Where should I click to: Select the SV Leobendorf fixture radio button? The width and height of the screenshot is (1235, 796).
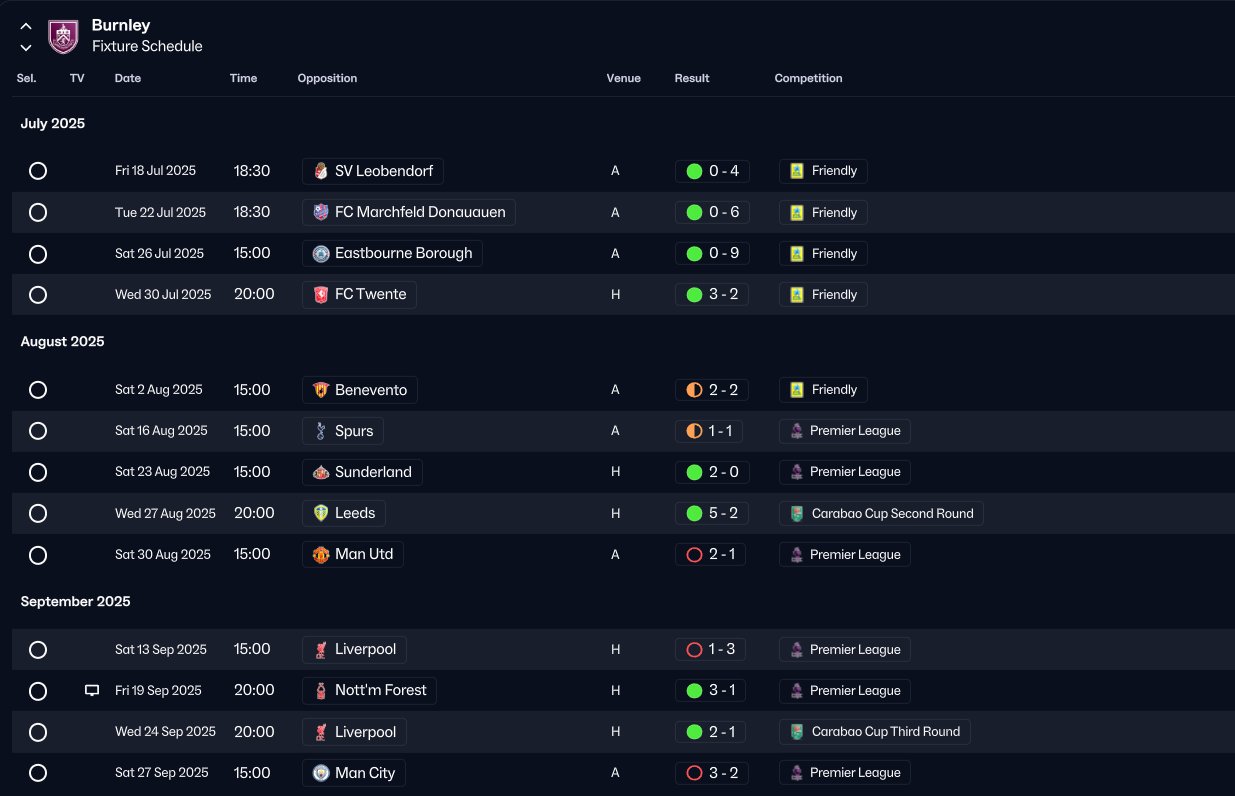point(38,171)
